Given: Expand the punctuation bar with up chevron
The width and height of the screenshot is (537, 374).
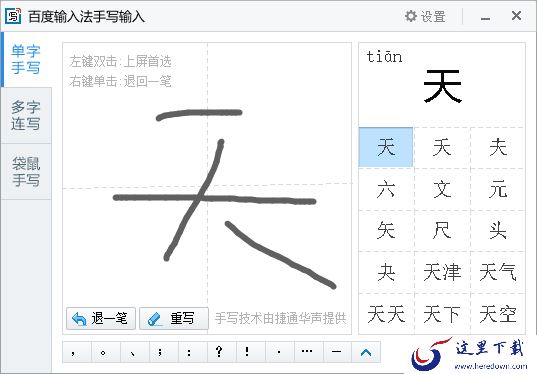Looking at the screenshot, I should point(366,352).
